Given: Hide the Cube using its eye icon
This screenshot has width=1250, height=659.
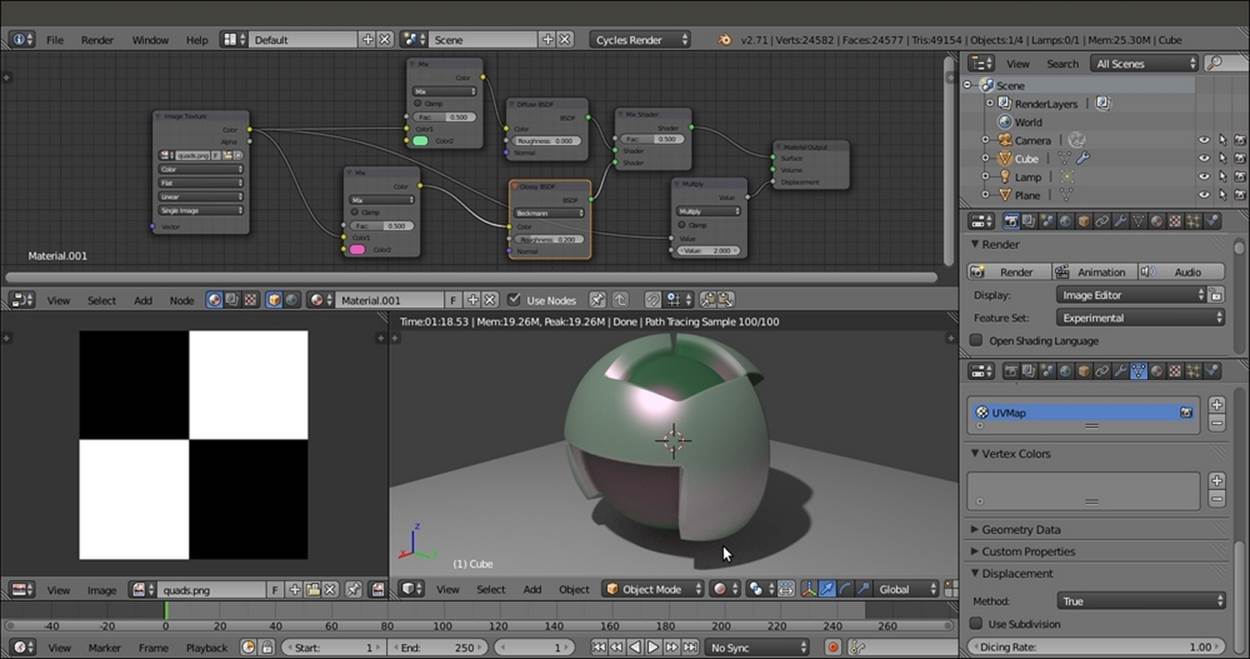Looking at the screenshot, I should point(1204,159).
